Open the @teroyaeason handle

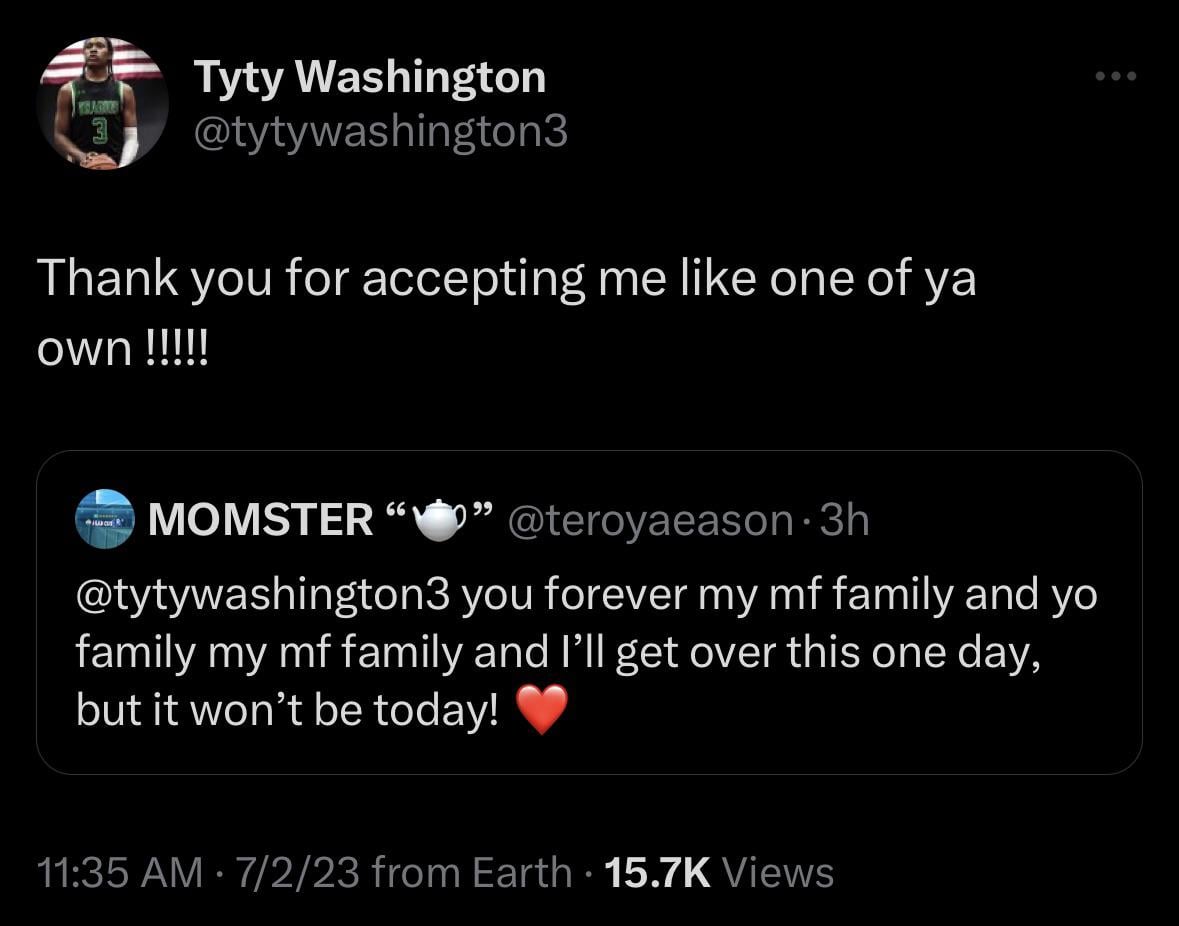(x=651, y=520)
